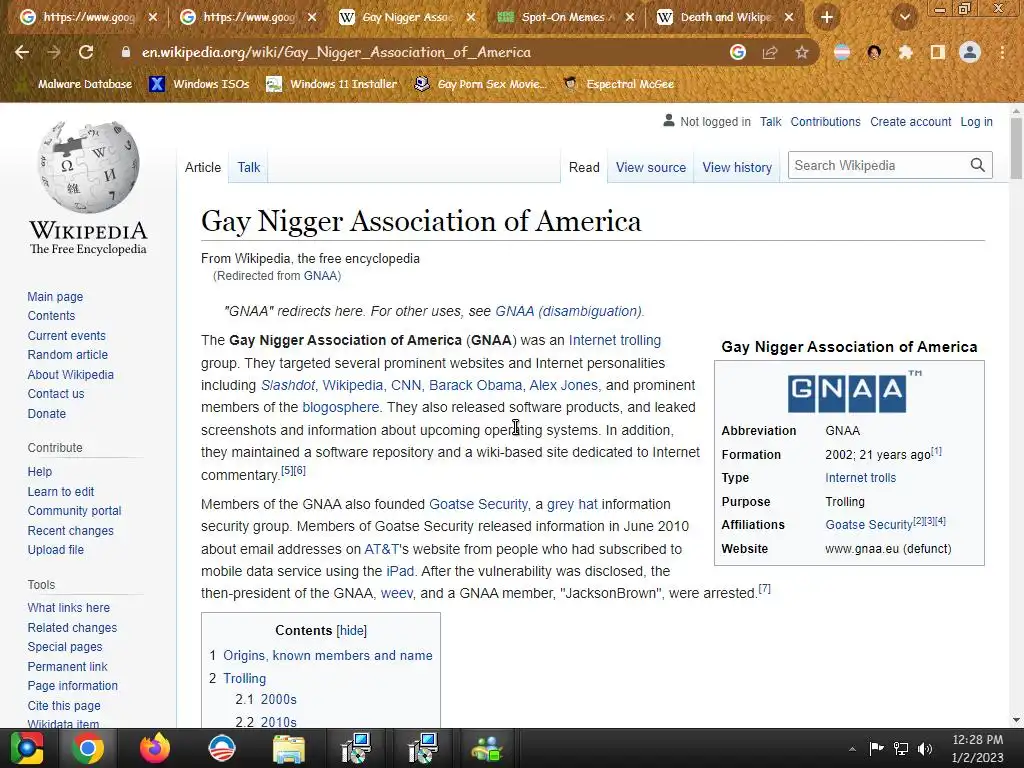The width and height of the screenshot is (1024, 768).
Task: Open the Internet trolls infobox link
Action: 860,477
